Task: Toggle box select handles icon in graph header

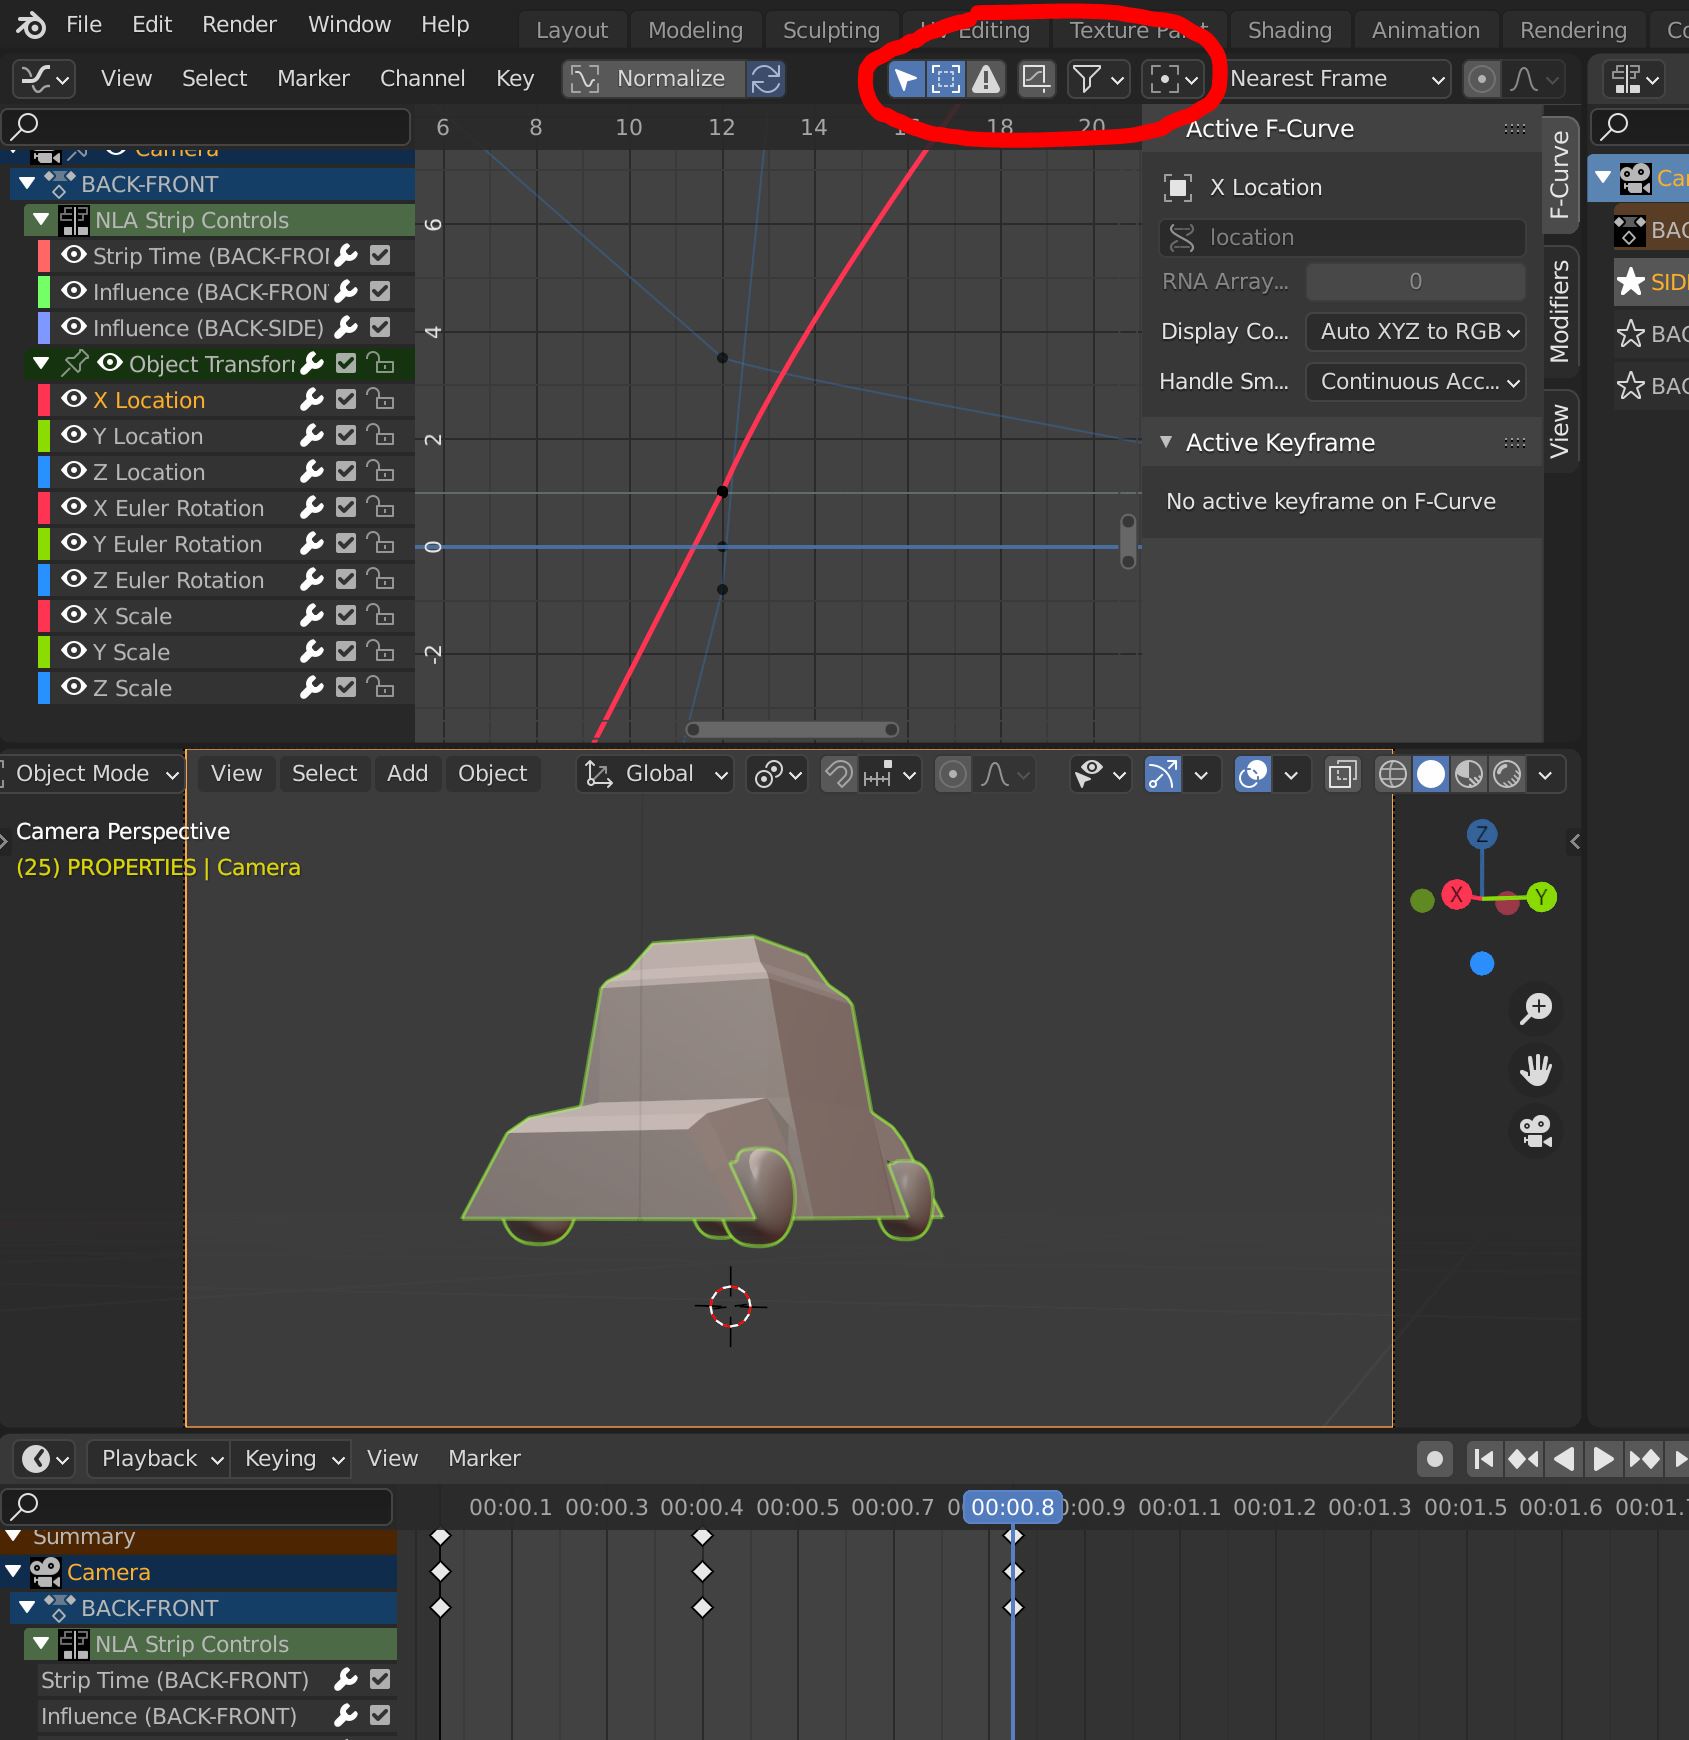Action: point(945,79)
